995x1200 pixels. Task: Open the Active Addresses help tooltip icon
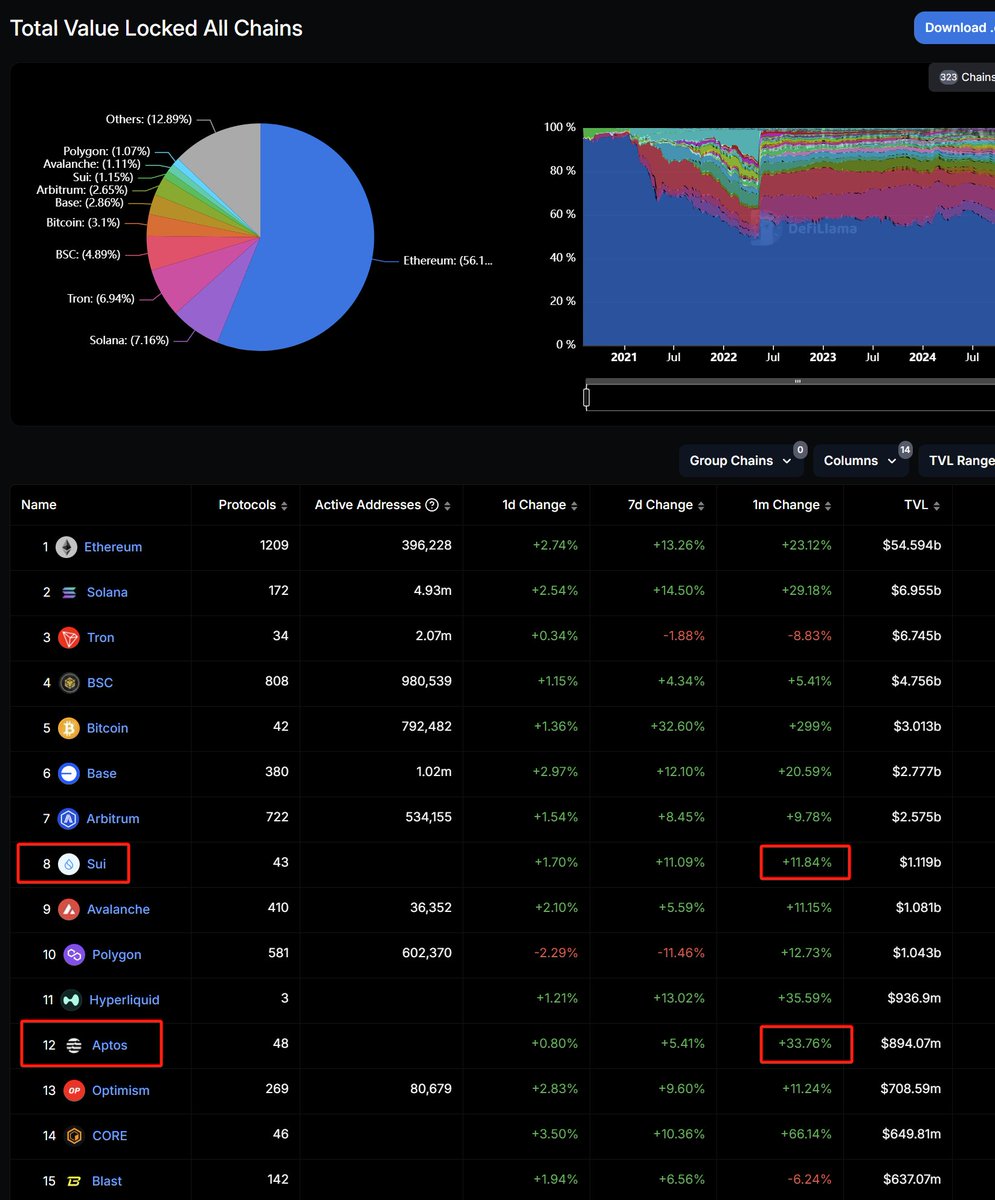click(x=432, y=505)
